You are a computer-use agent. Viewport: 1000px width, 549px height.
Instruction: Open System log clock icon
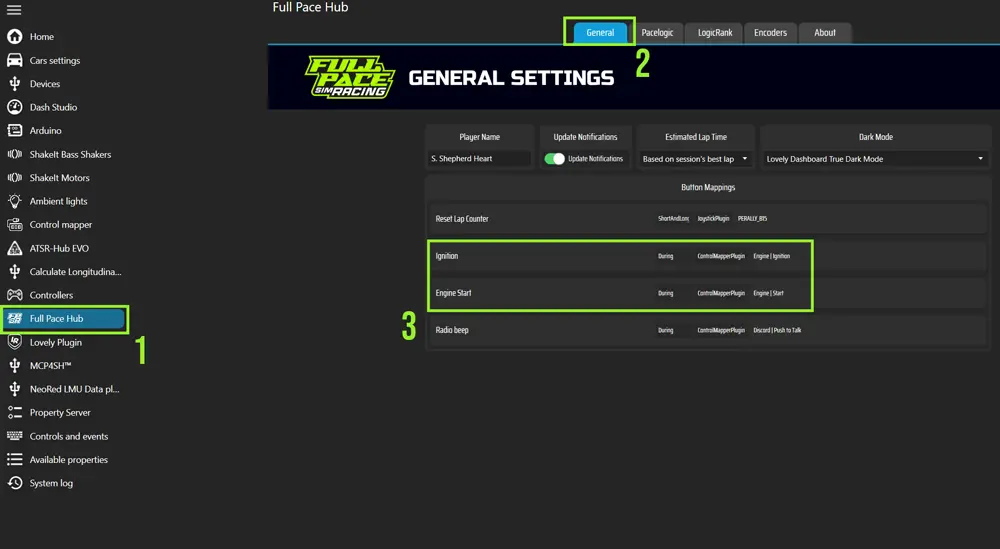pyautogui.click(x=15, y=483)
